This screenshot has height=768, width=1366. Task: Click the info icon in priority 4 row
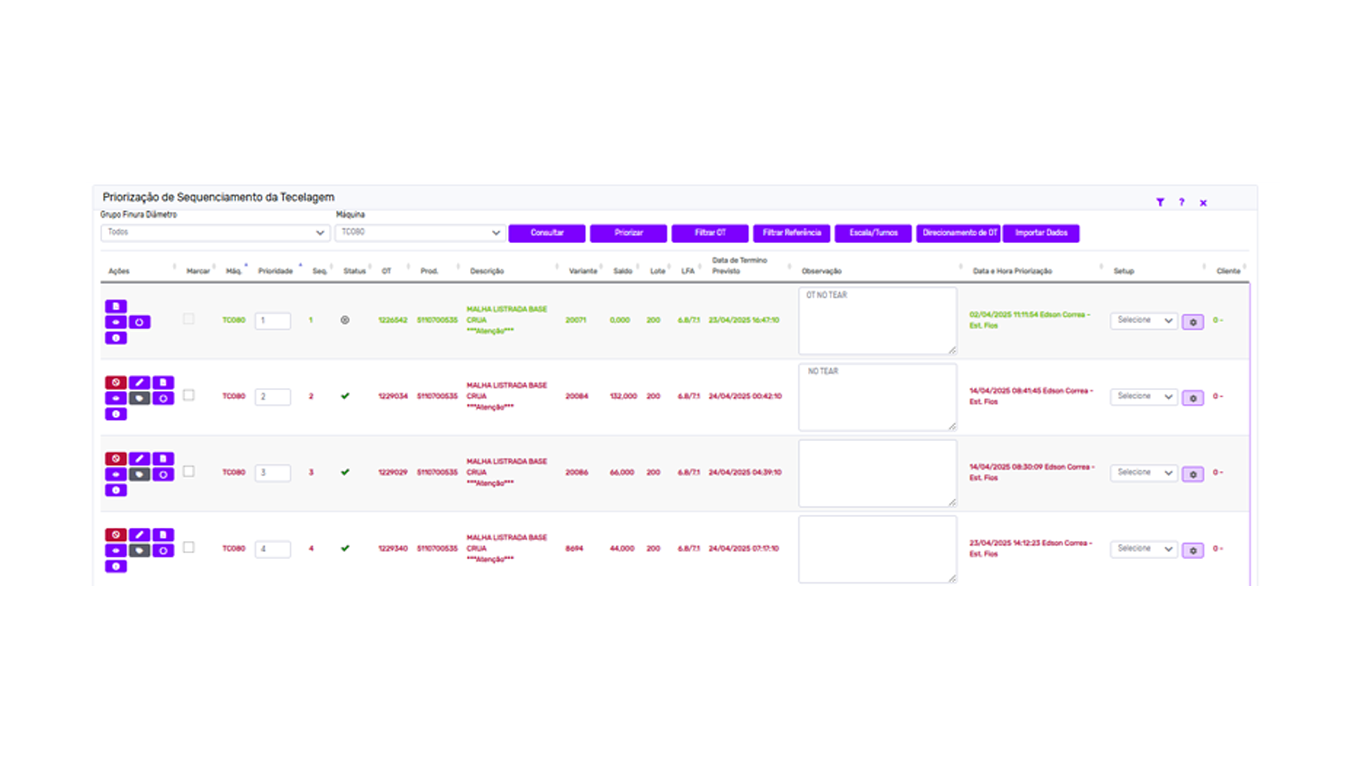pos(116,567)
